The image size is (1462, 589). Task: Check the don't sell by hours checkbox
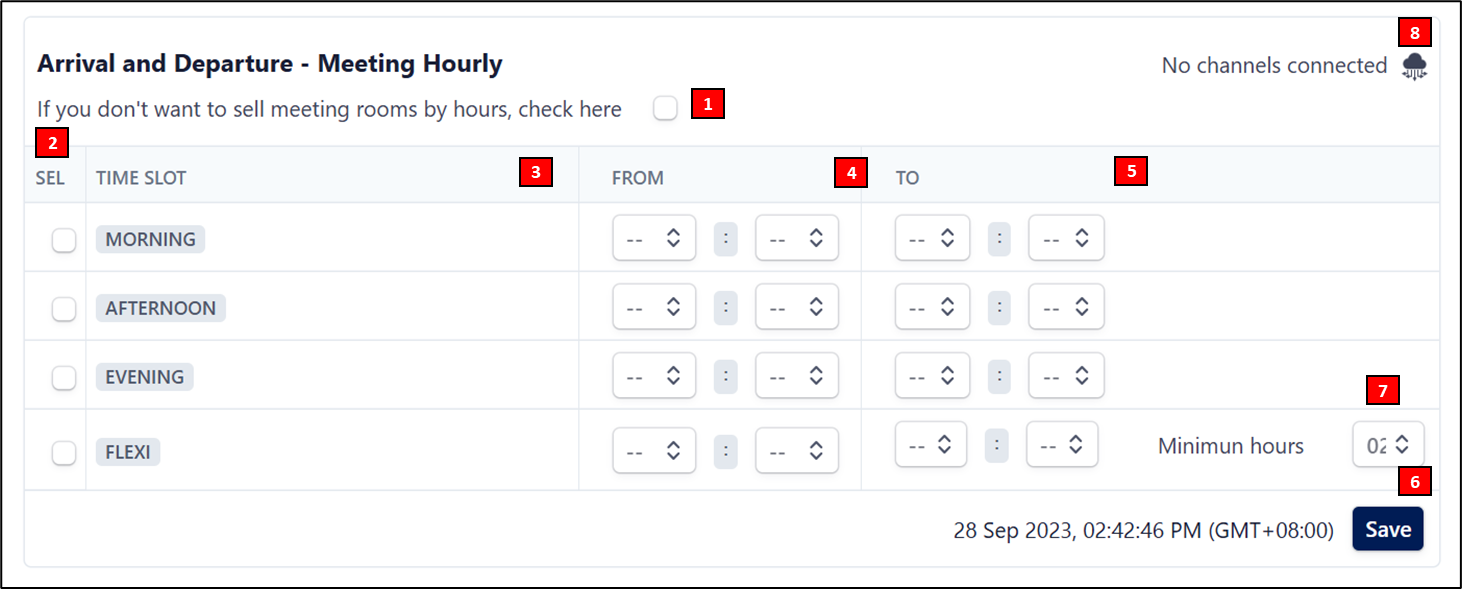pos(665,108)
